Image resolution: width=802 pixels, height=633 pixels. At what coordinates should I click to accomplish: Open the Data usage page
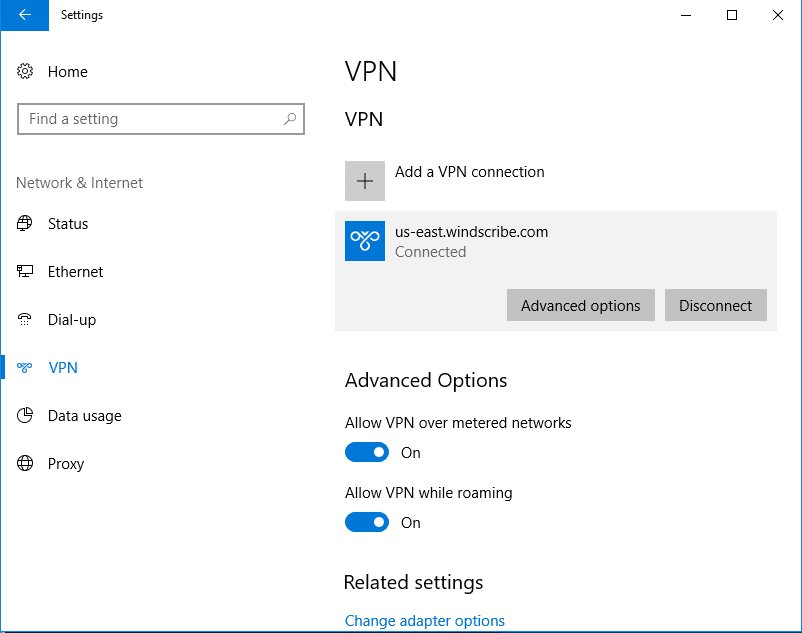[84, 416]
